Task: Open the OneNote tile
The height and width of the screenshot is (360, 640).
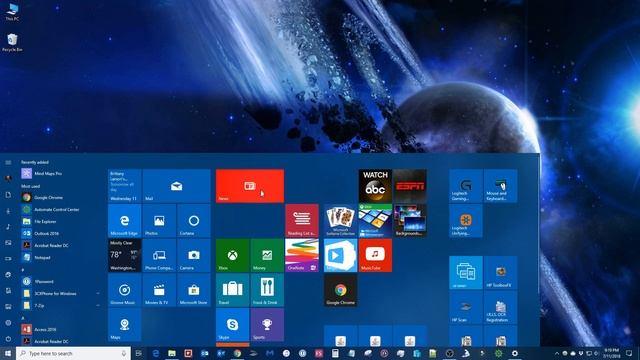Action: pos(302,256)
